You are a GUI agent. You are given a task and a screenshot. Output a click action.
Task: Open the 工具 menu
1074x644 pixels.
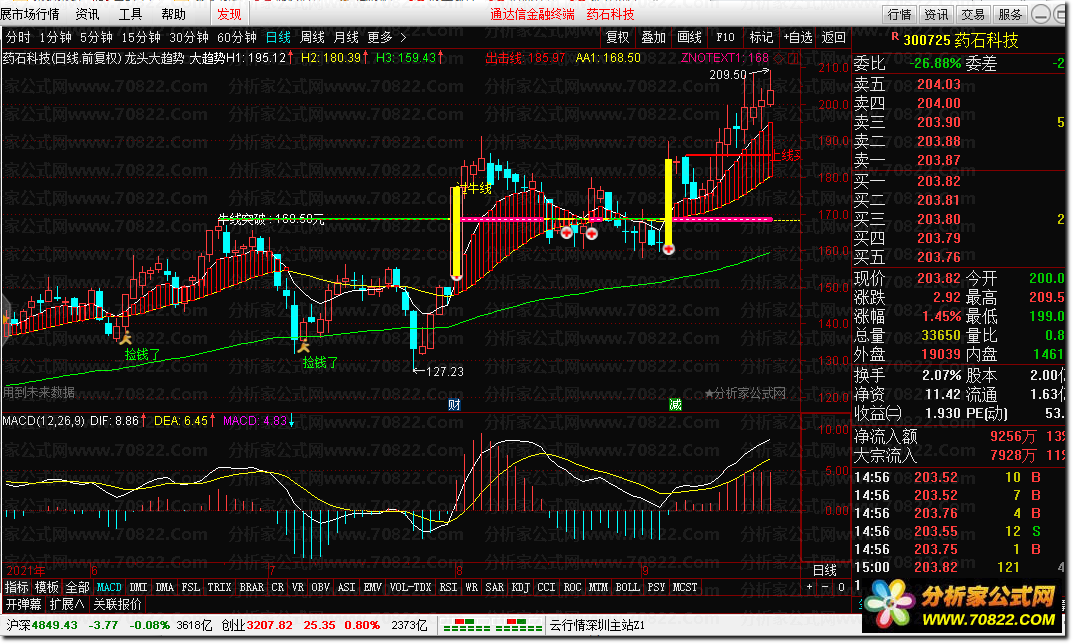point(130,14)
